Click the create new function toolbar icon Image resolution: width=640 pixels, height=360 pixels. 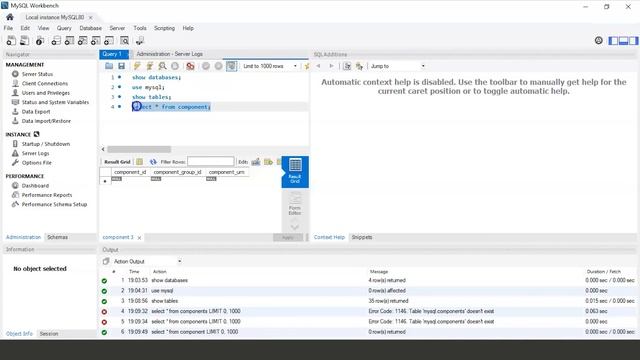(109, 40)
